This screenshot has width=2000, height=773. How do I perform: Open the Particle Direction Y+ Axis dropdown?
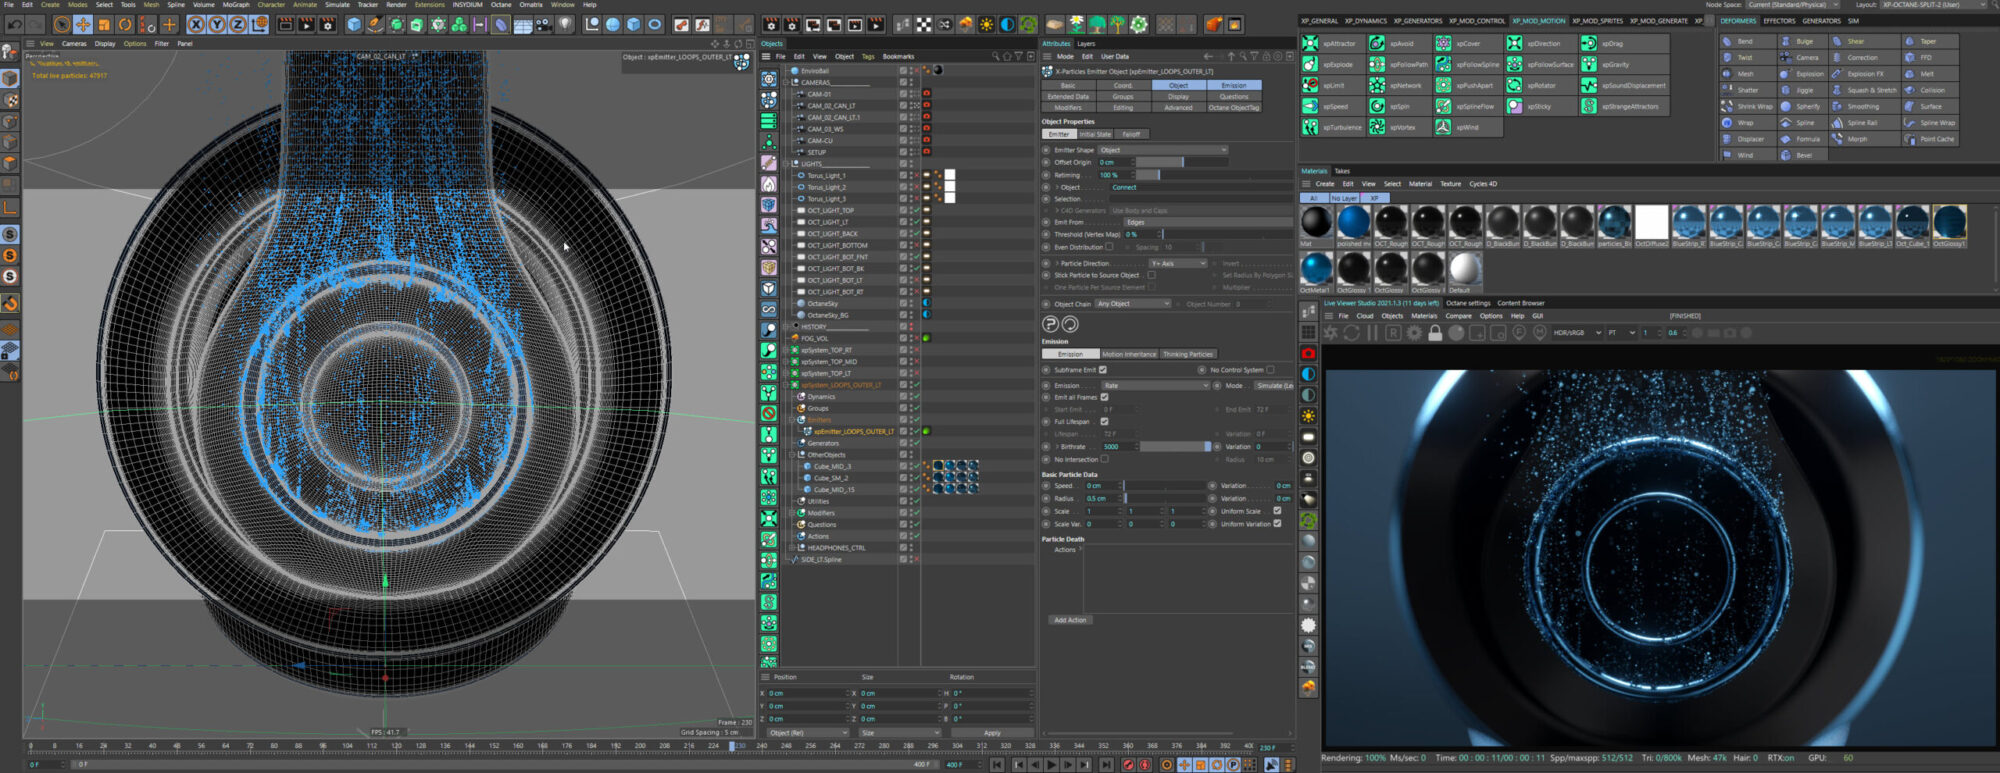pyautogui.click(x=1178, y=263)
